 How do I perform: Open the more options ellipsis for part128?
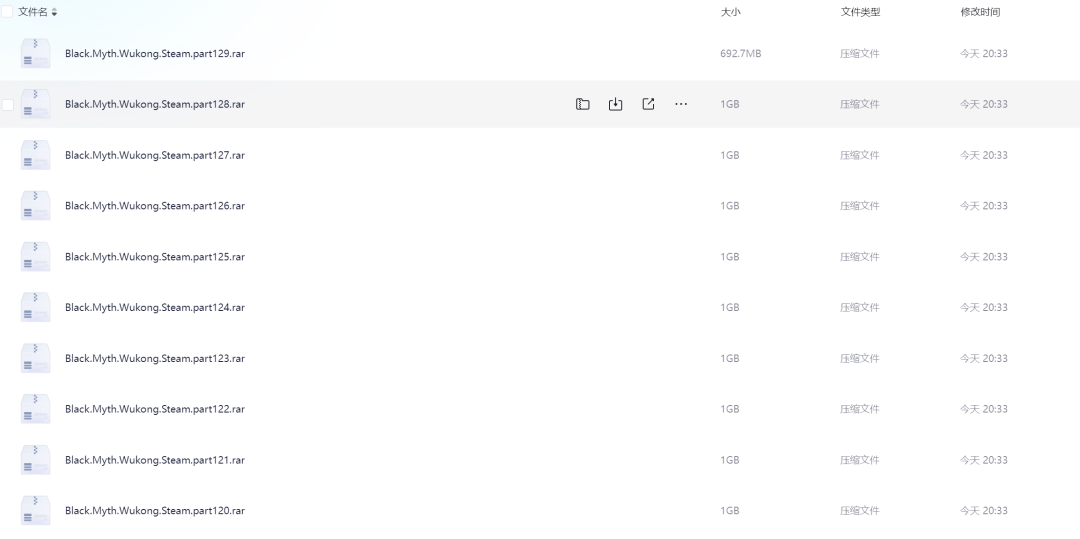[x=681, y=104]
